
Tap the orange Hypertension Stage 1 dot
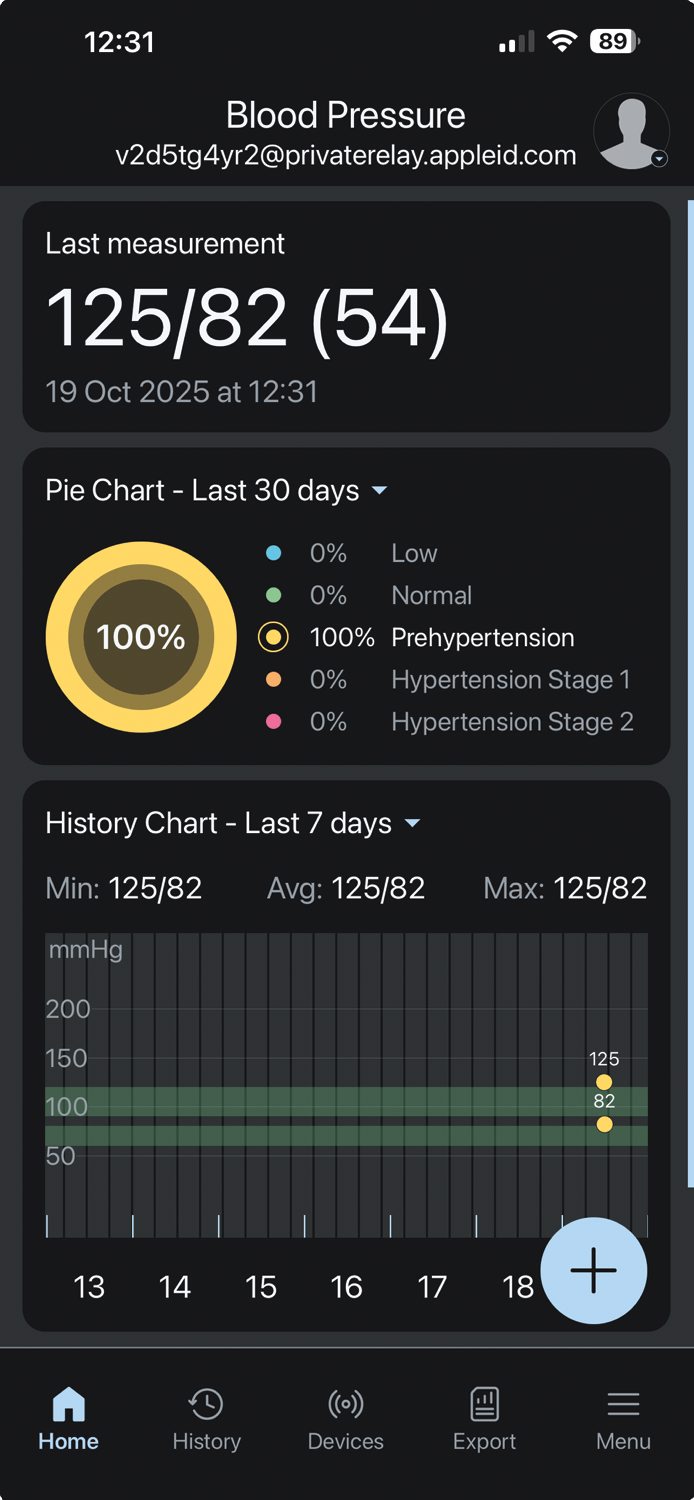tap(273, 680)
